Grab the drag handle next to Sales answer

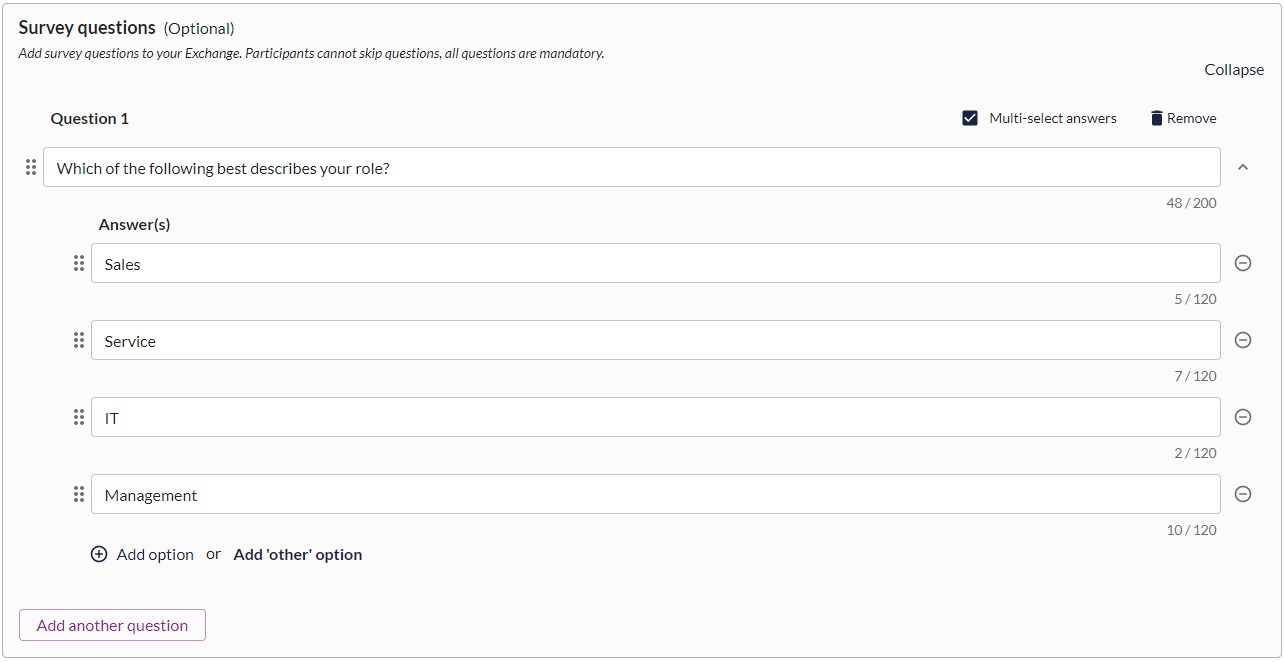click(79, 263)
